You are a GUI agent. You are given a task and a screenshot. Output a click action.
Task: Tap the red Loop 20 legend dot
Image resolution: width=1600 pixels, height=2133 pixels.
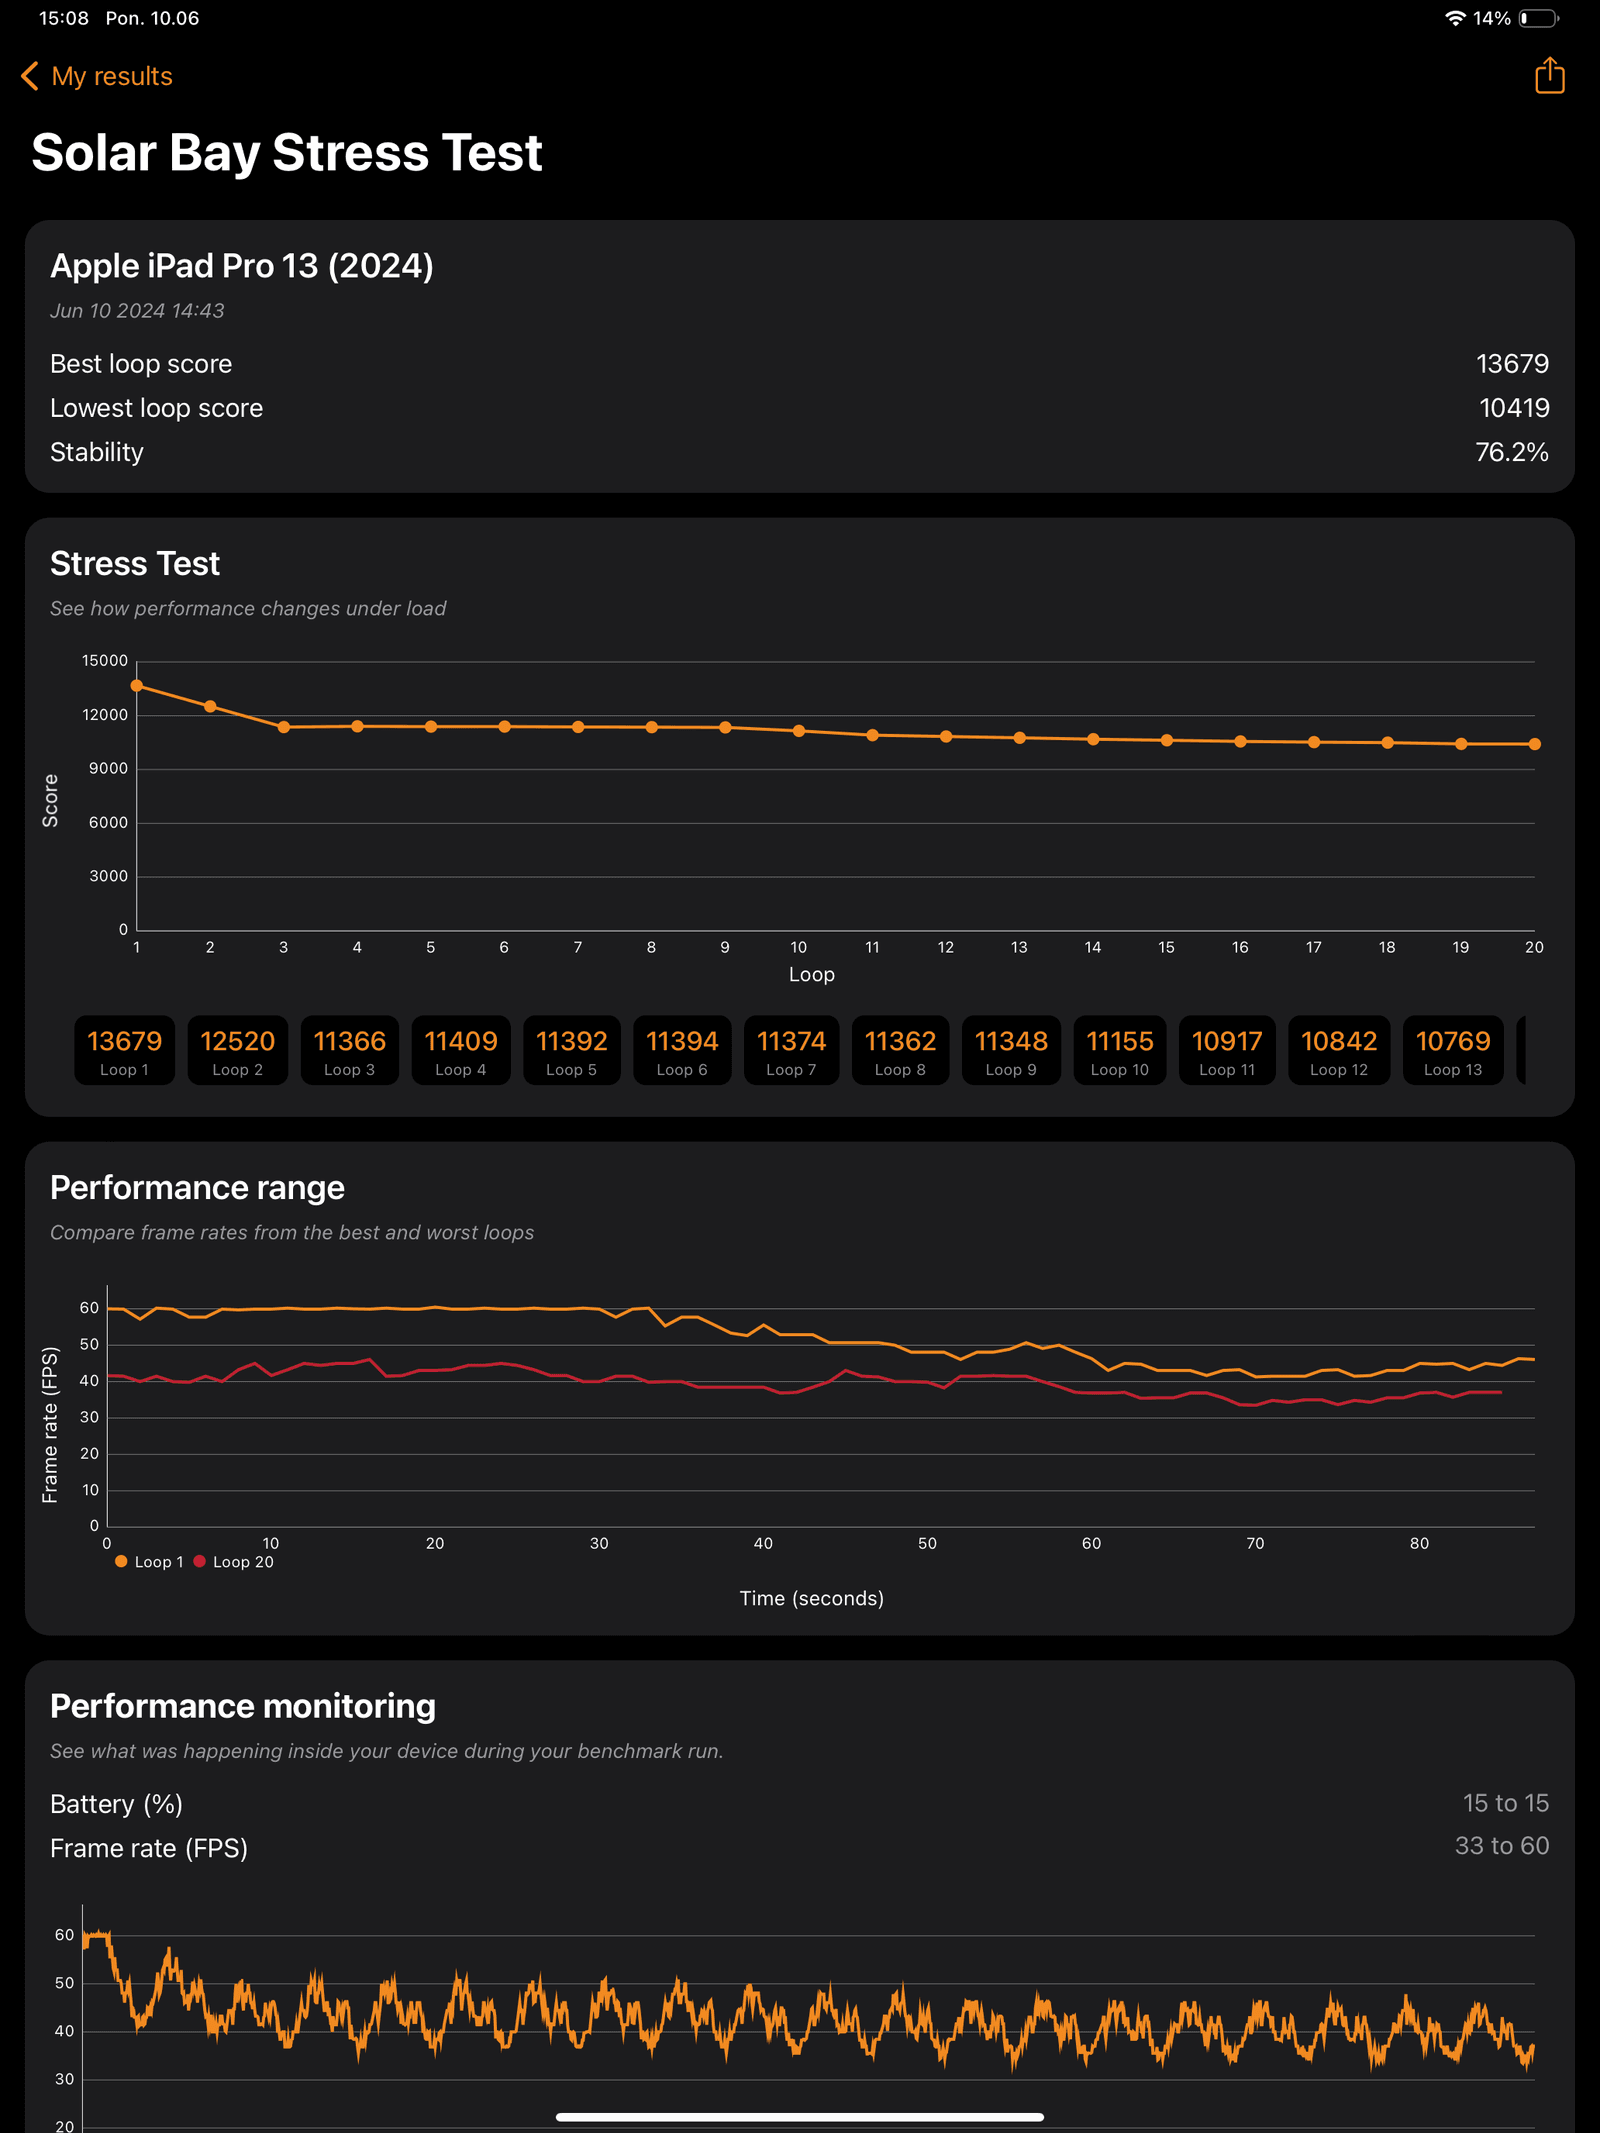(199, 1561)
